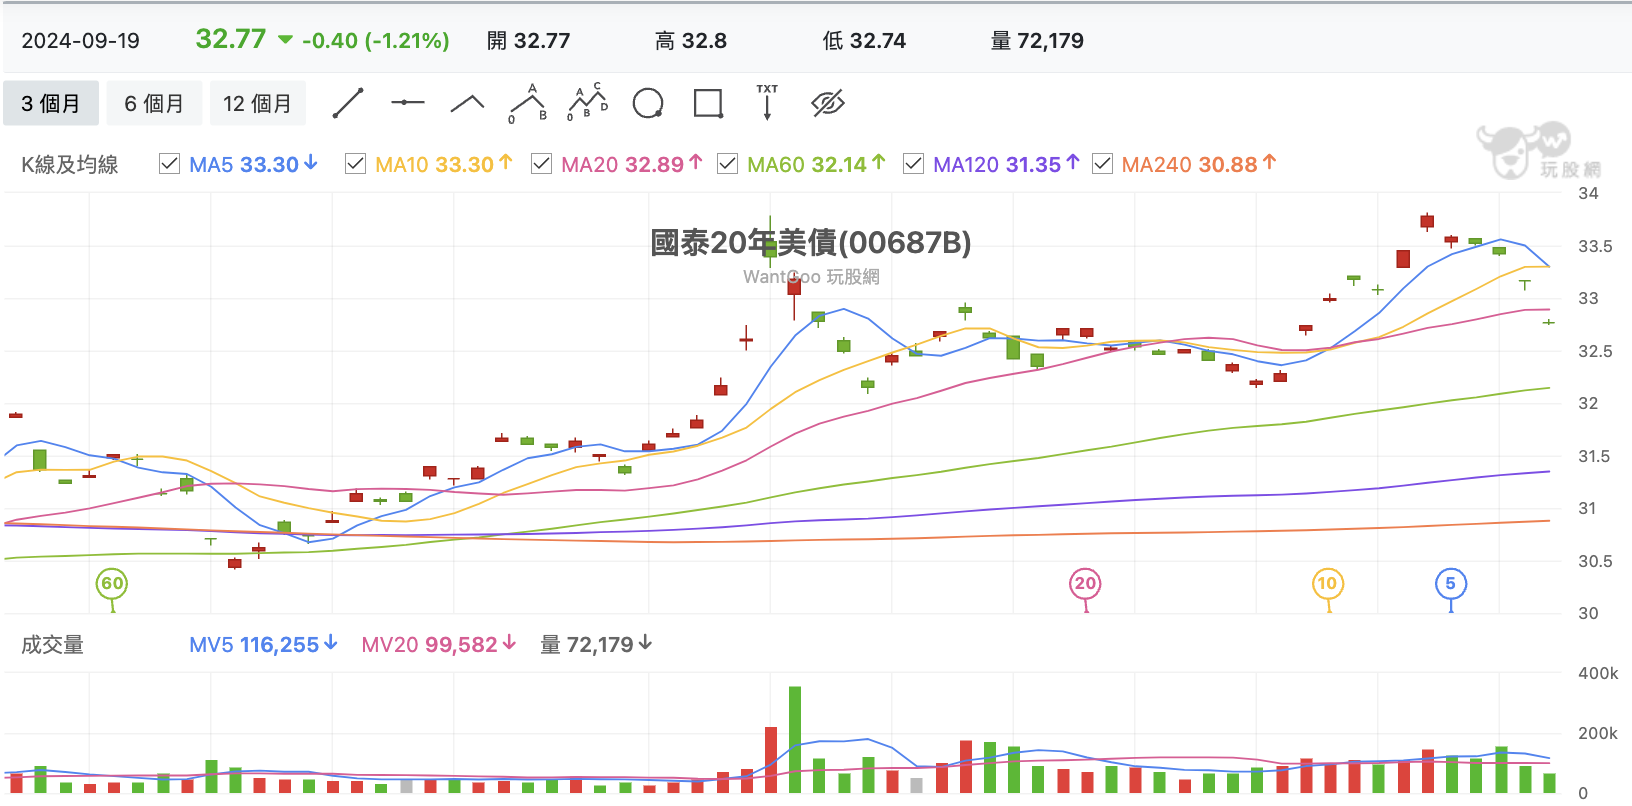This screenshot has height=806, width=1632.
Task: Click the MV20 99,582 volume average label
Action: click(438, 645)
